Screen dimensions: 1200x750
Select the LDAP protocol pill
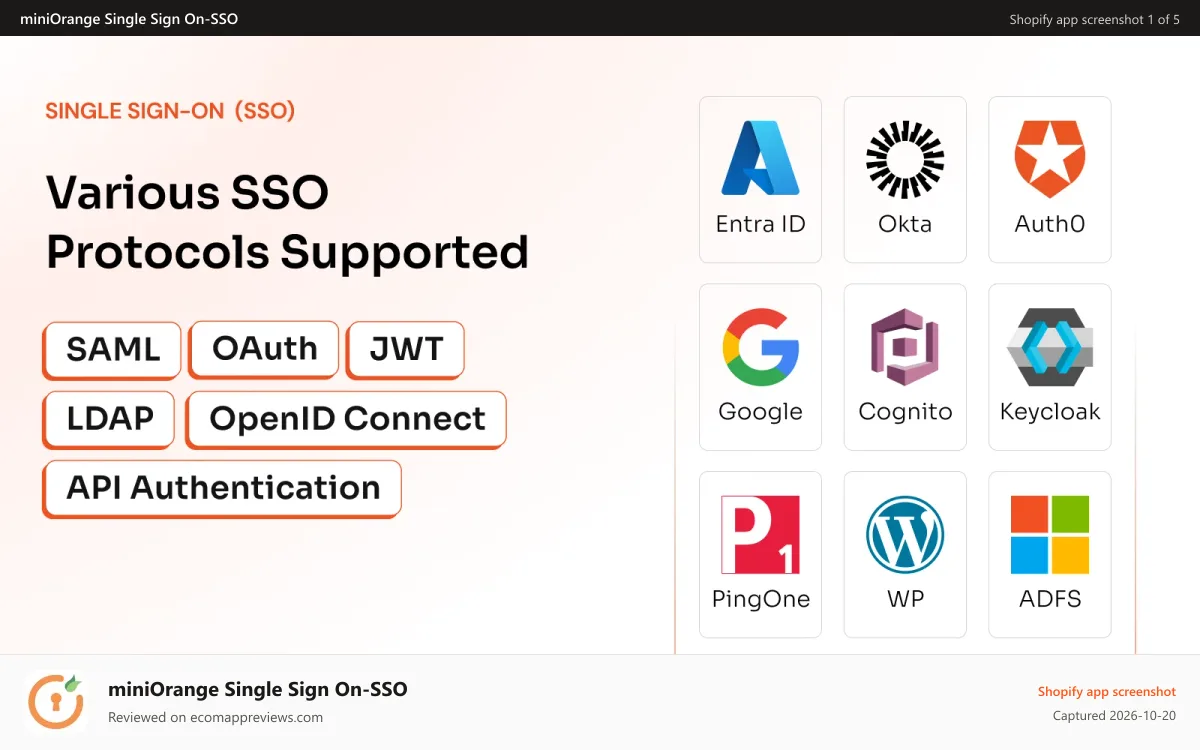109,420
